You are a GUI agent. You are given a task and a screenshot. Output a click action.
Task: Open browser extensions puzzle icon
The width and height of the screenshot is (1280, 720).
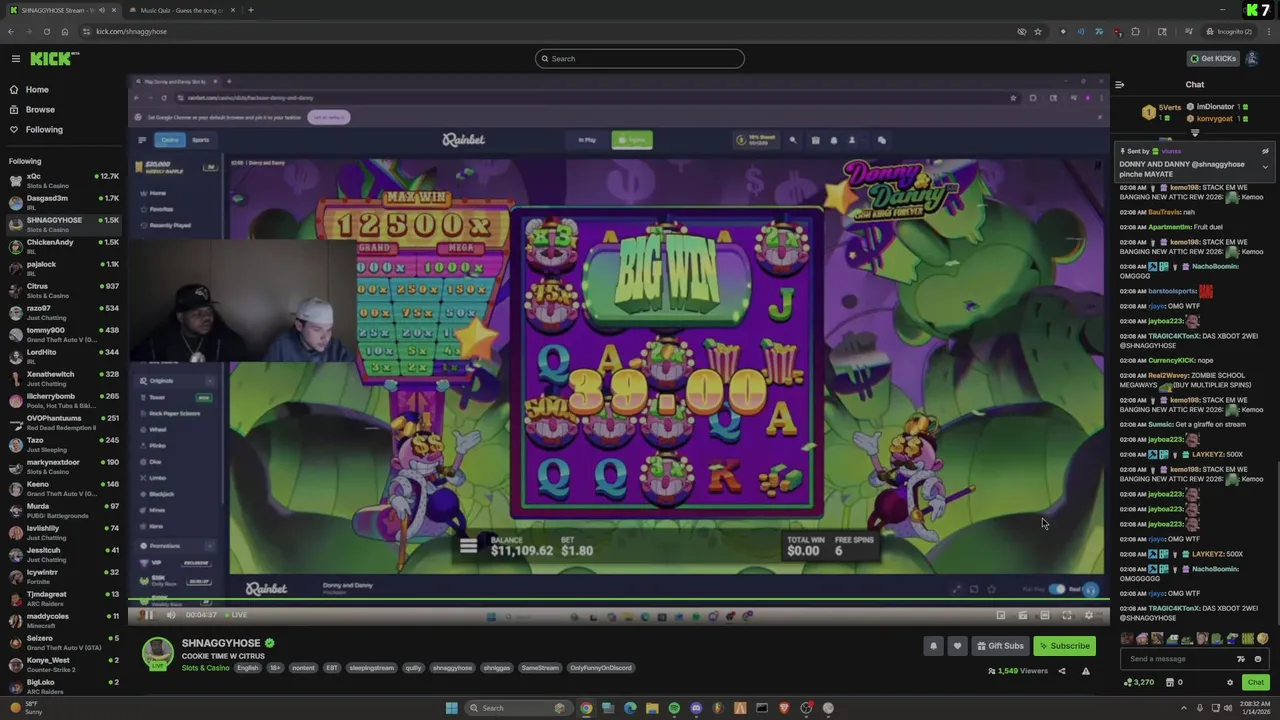(1135, 31)
